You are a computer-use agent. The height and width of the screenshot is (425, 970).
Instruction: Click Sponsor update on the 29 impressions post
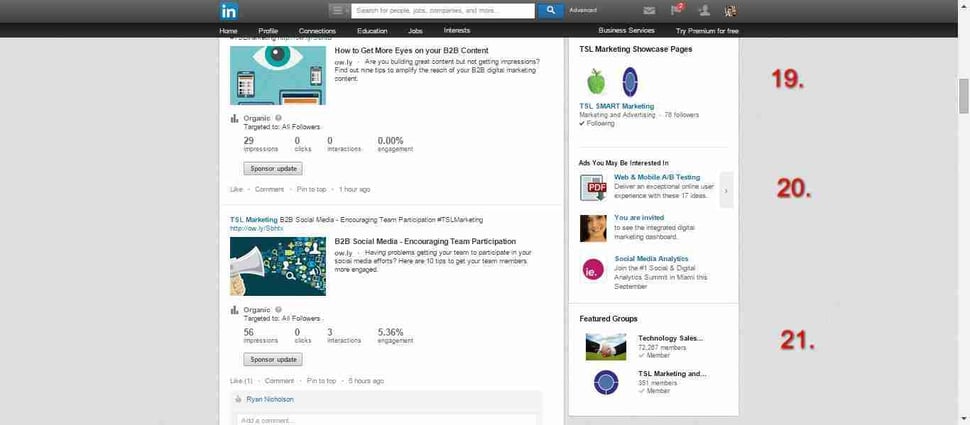tap(273, 168)
